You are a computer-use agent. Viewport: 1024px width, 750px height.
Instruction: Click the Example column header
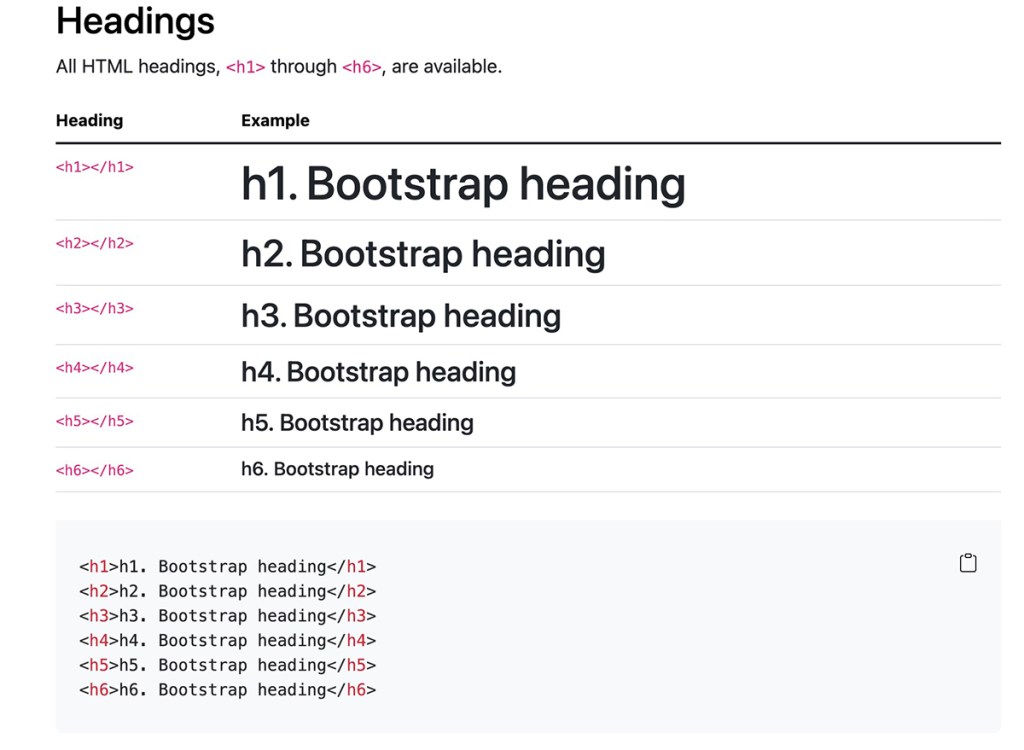[275, 121]
